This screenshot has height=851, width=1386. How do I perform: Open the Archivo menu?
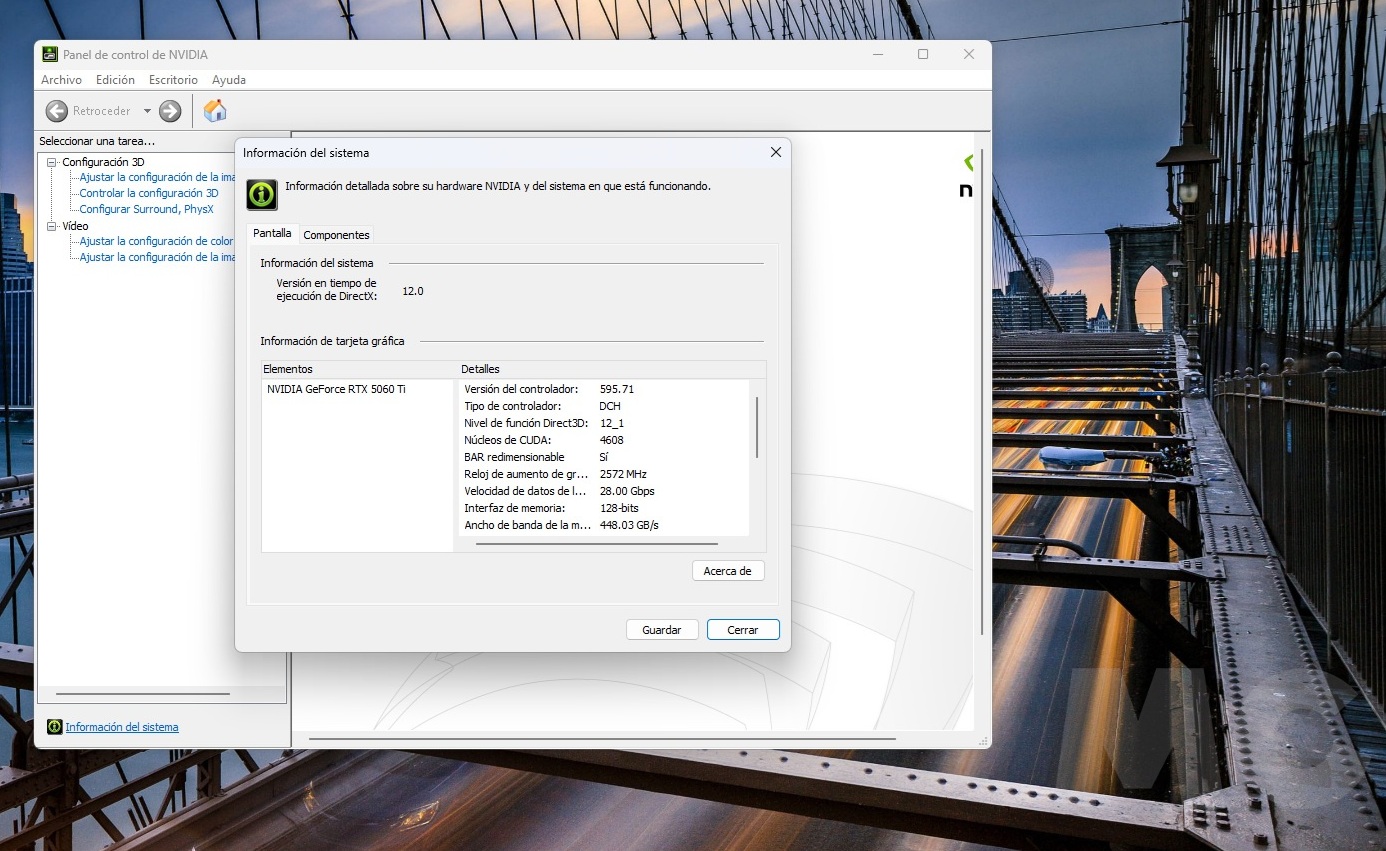click(x=61, y=80)
